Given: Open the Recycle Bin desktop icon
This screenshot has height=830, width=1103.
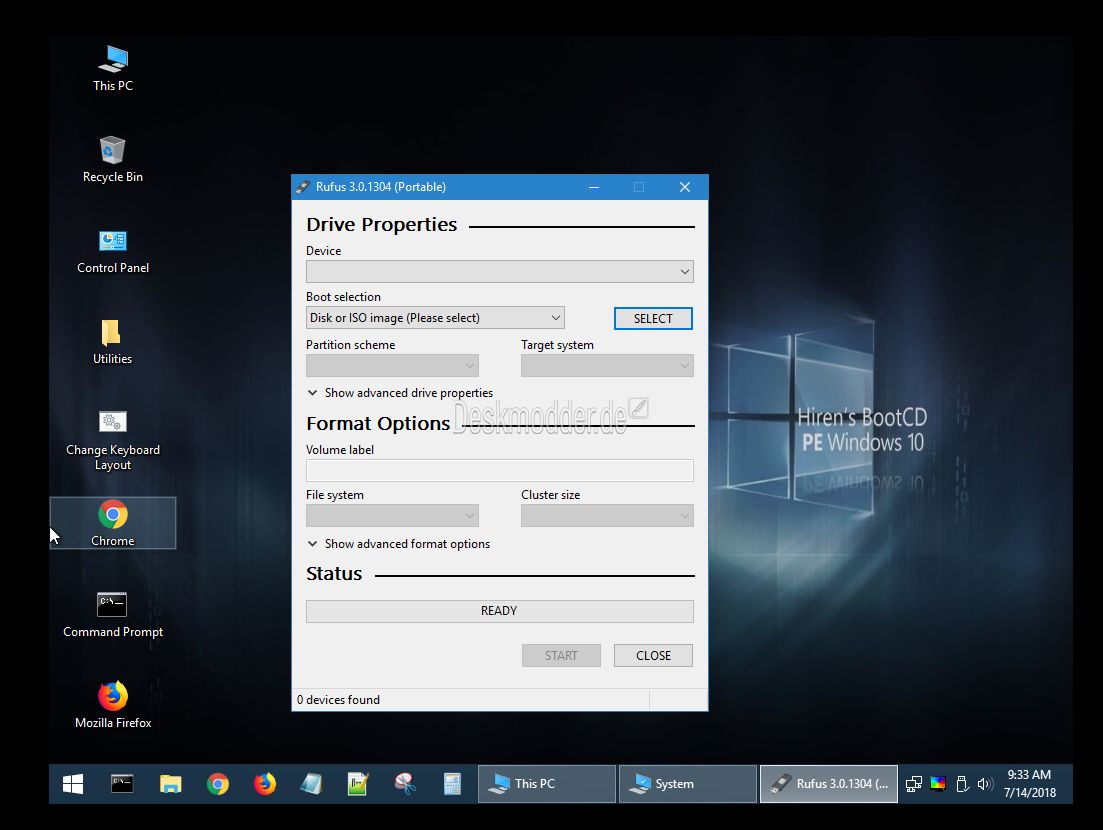Looking at the screenshot, I should [113, 160].
